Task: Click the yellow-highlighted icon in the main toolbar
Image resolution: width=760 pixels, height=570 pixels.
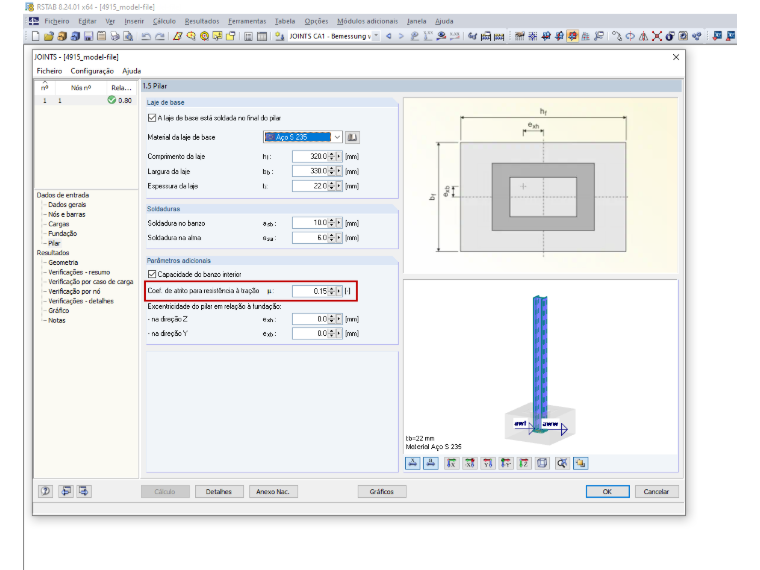Action: 572,36
